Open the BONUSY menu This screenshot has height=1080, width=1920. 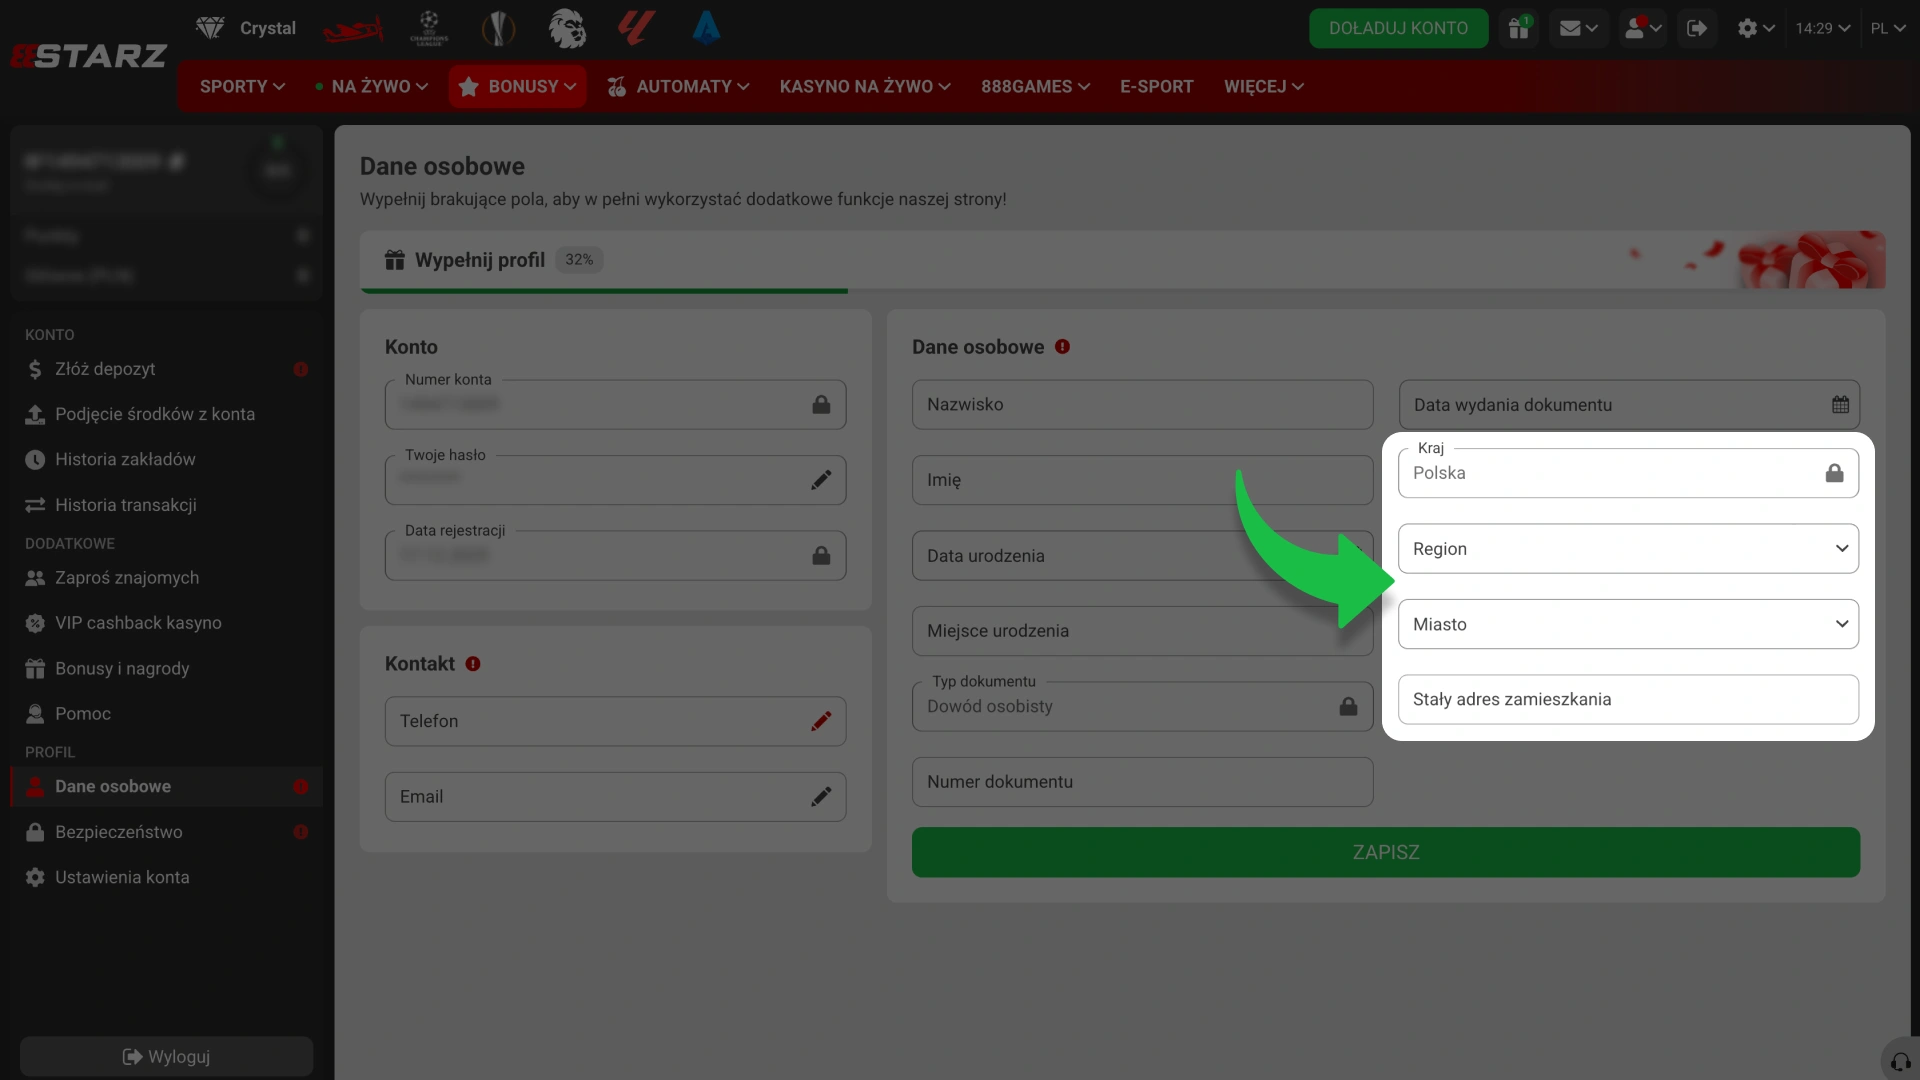[517, 87]
